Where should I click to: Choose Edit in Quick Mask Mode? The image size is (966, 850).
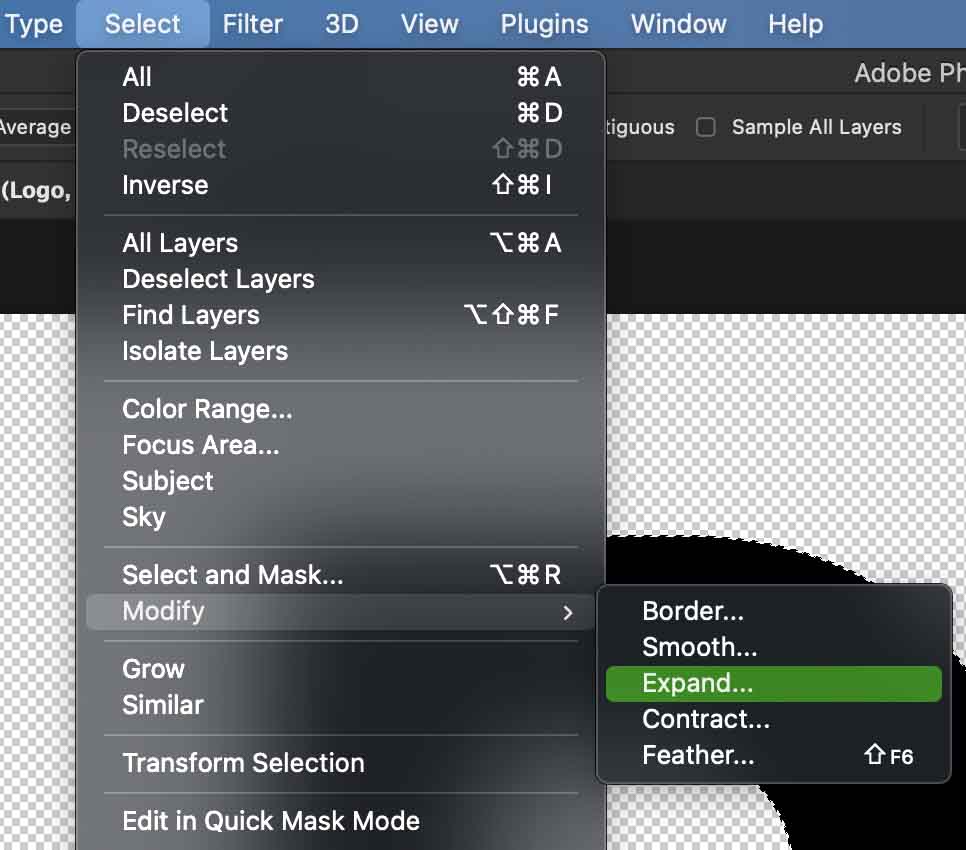(341, 821)
